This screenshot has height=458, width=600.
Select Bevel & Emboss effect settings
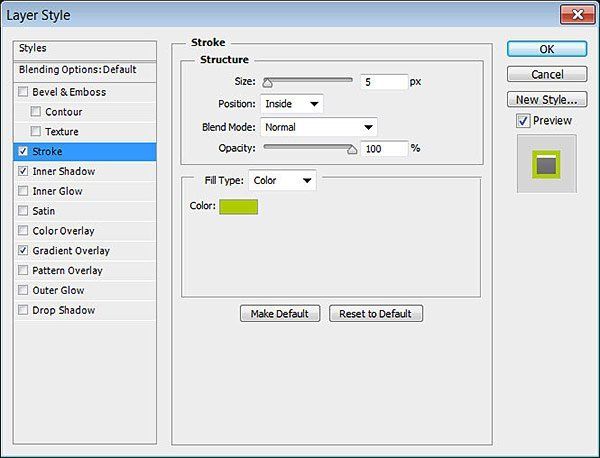[x=69, y=92]
